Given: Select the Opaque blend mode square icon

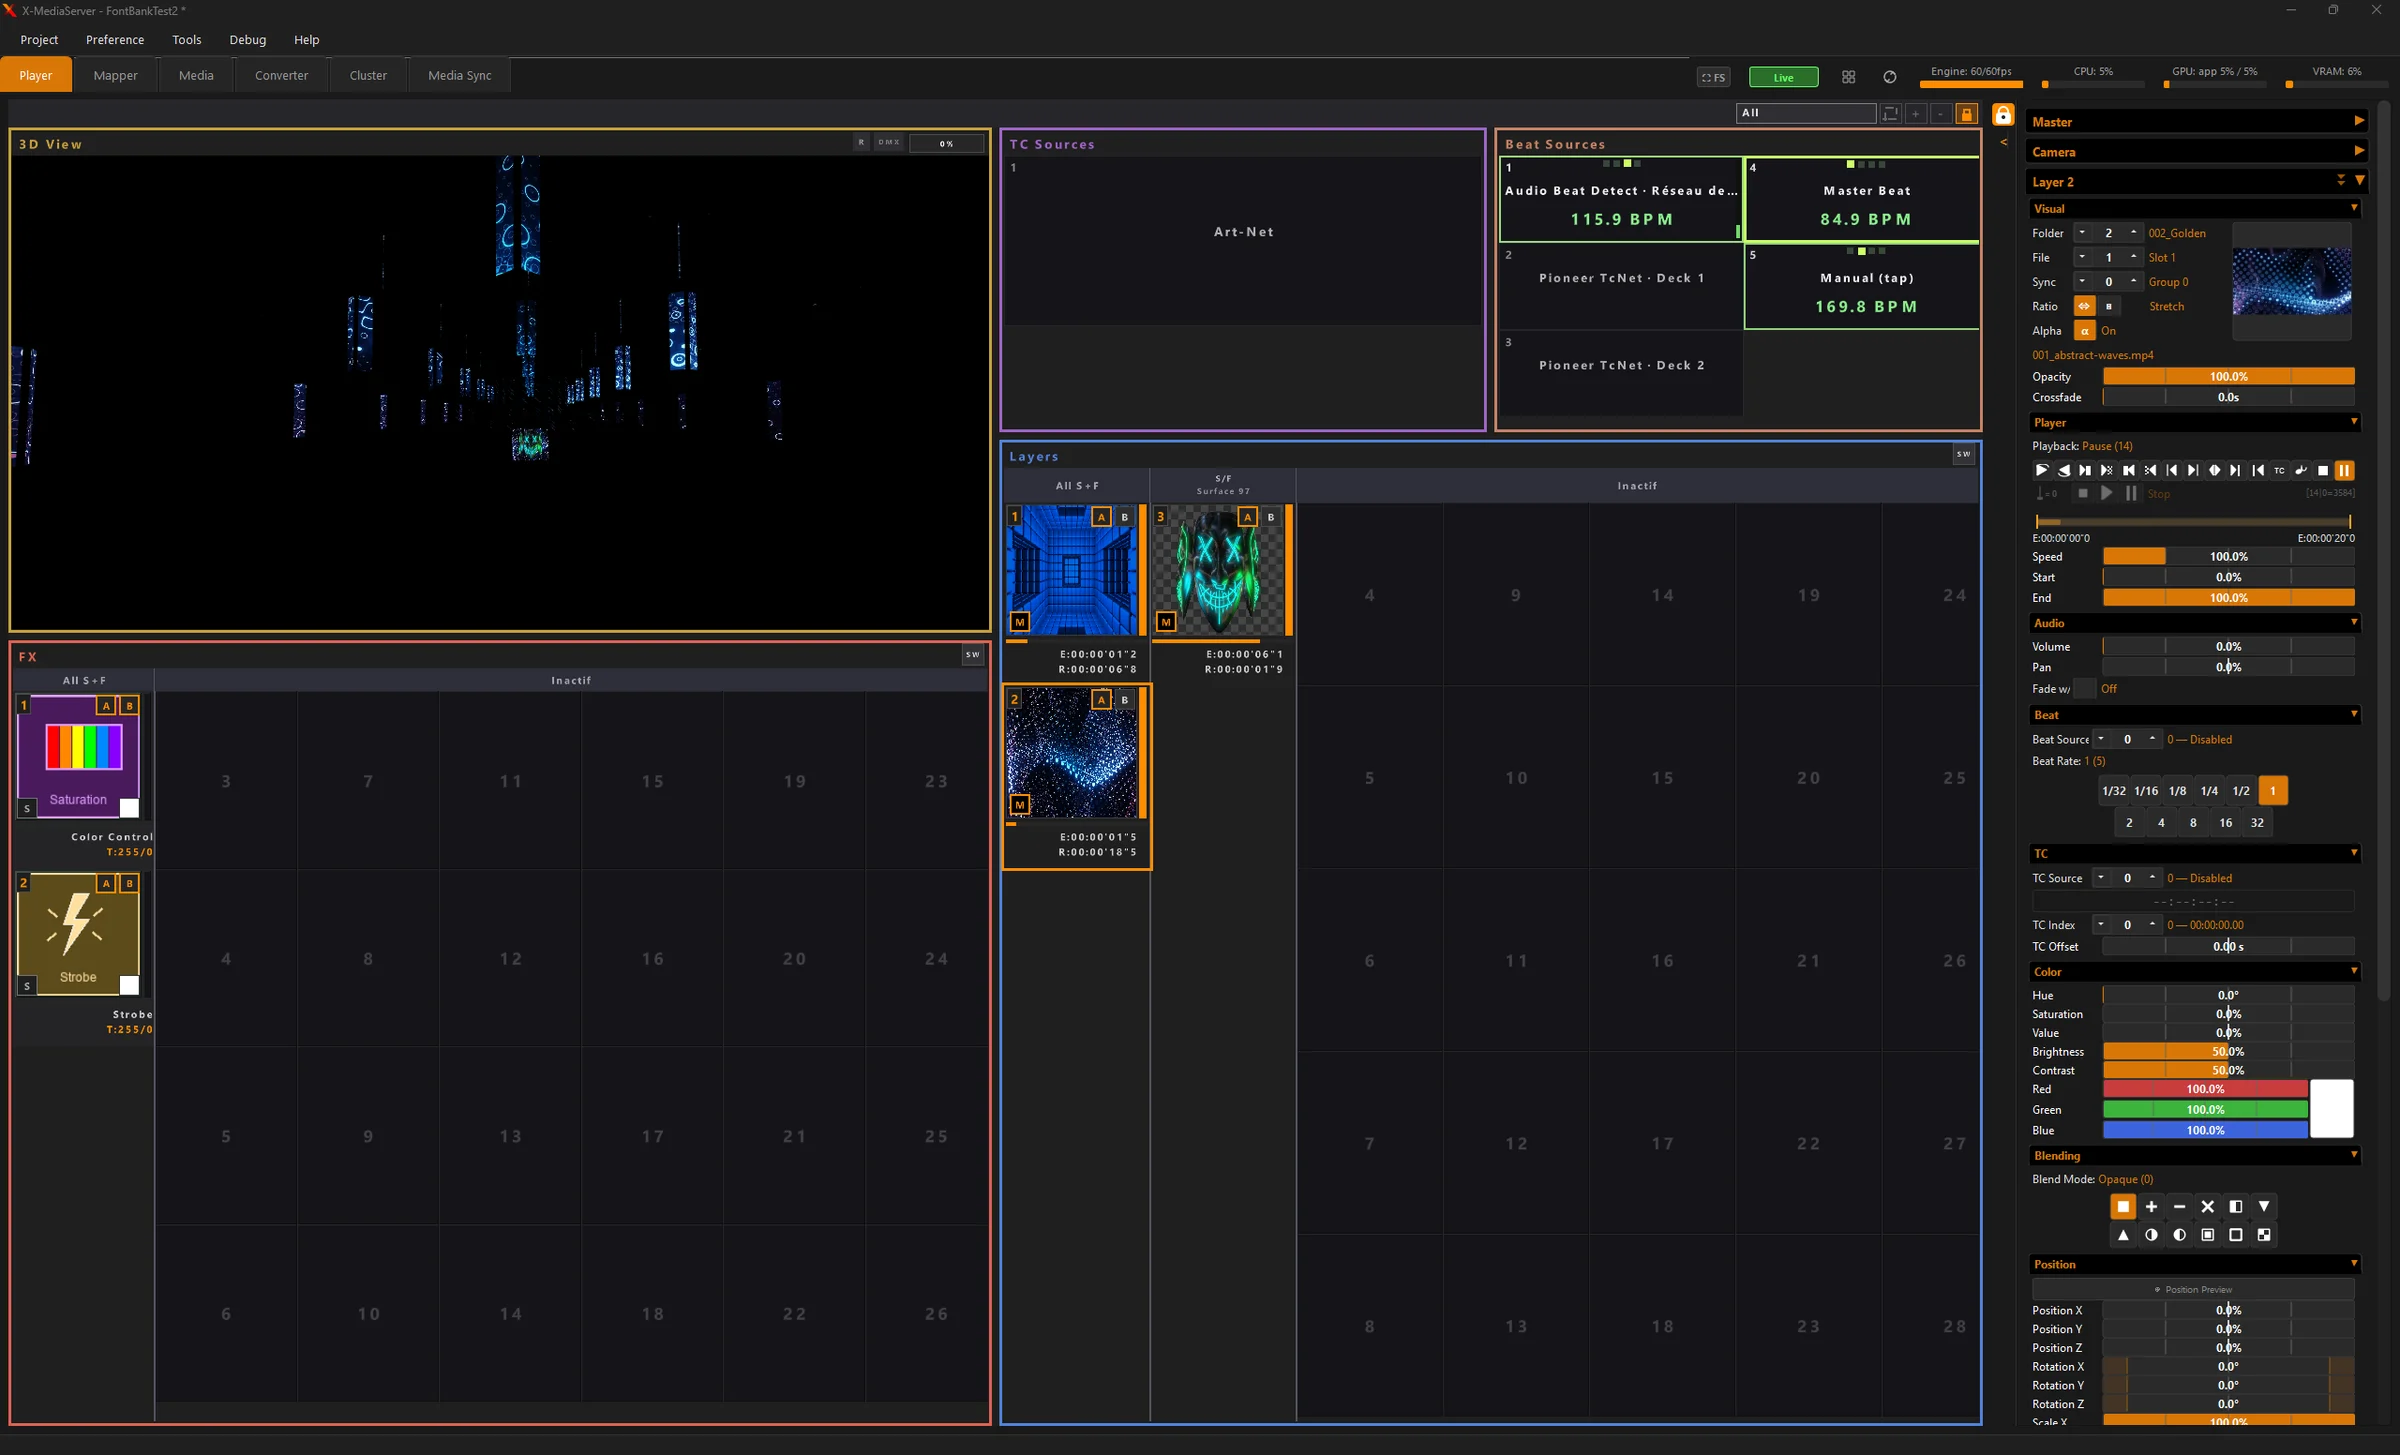Looking at the screenshot, I should [2123, 1206].
